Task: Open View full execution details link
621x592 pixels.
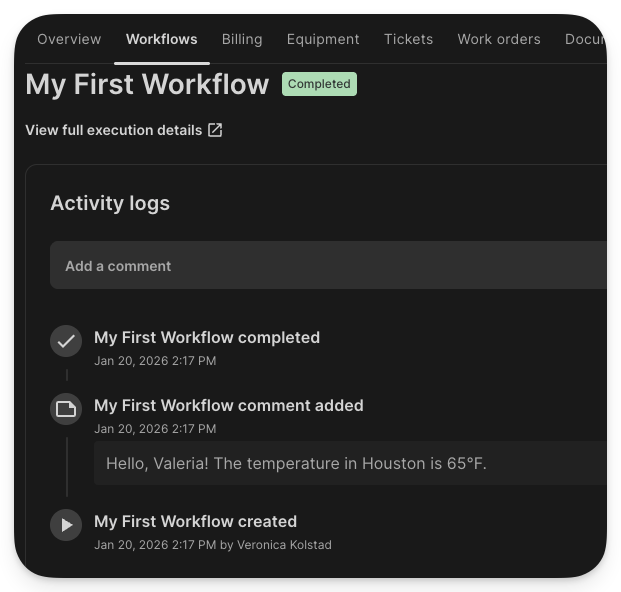Action: 113,130
